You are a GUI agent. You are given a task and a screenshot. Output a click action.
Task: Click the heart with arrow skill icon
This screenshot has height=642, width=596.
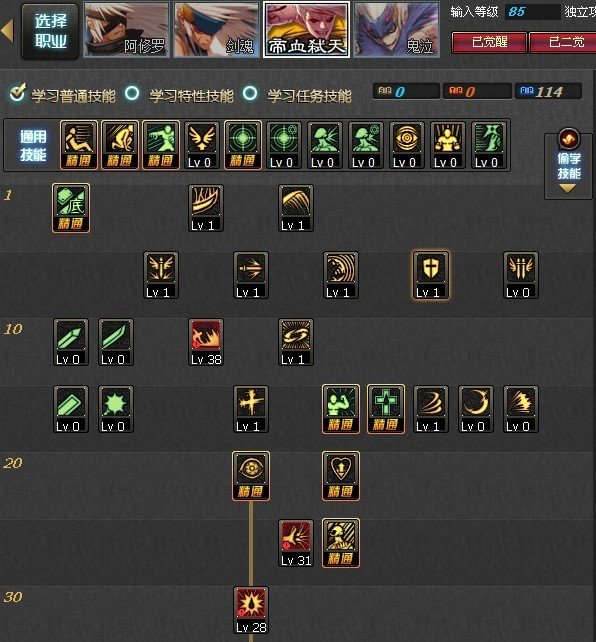[341, 476]
